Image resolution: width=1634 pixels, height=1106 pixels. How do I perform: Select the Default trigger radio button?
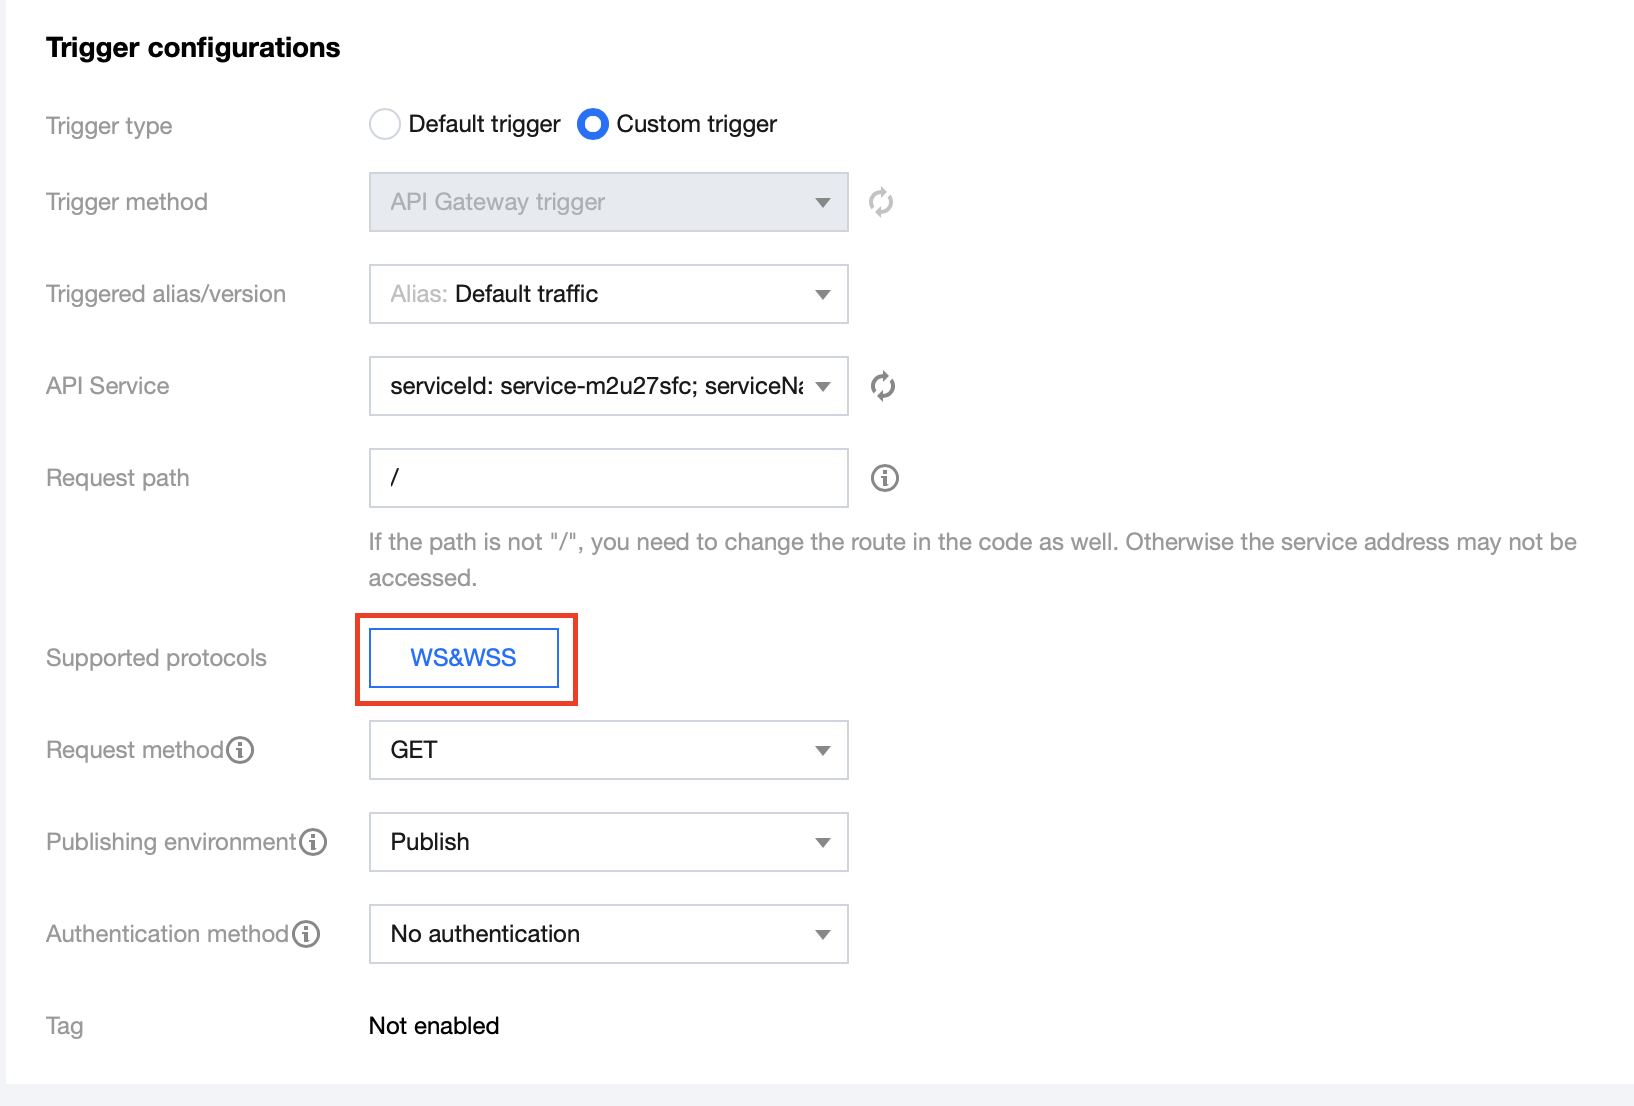pos(385,124)
